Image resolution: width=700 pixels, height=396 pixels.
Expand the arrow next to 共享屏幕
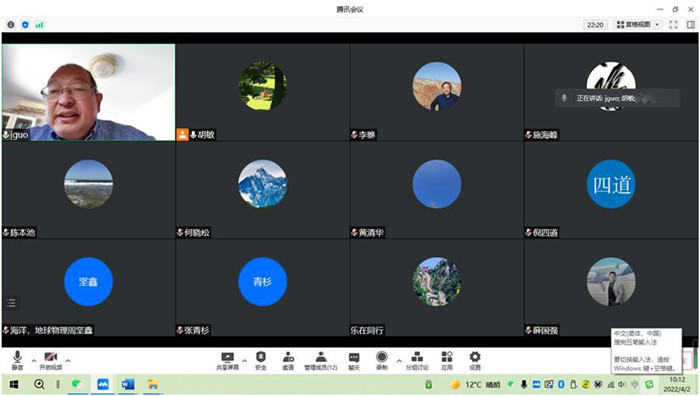tap(245, 360)
